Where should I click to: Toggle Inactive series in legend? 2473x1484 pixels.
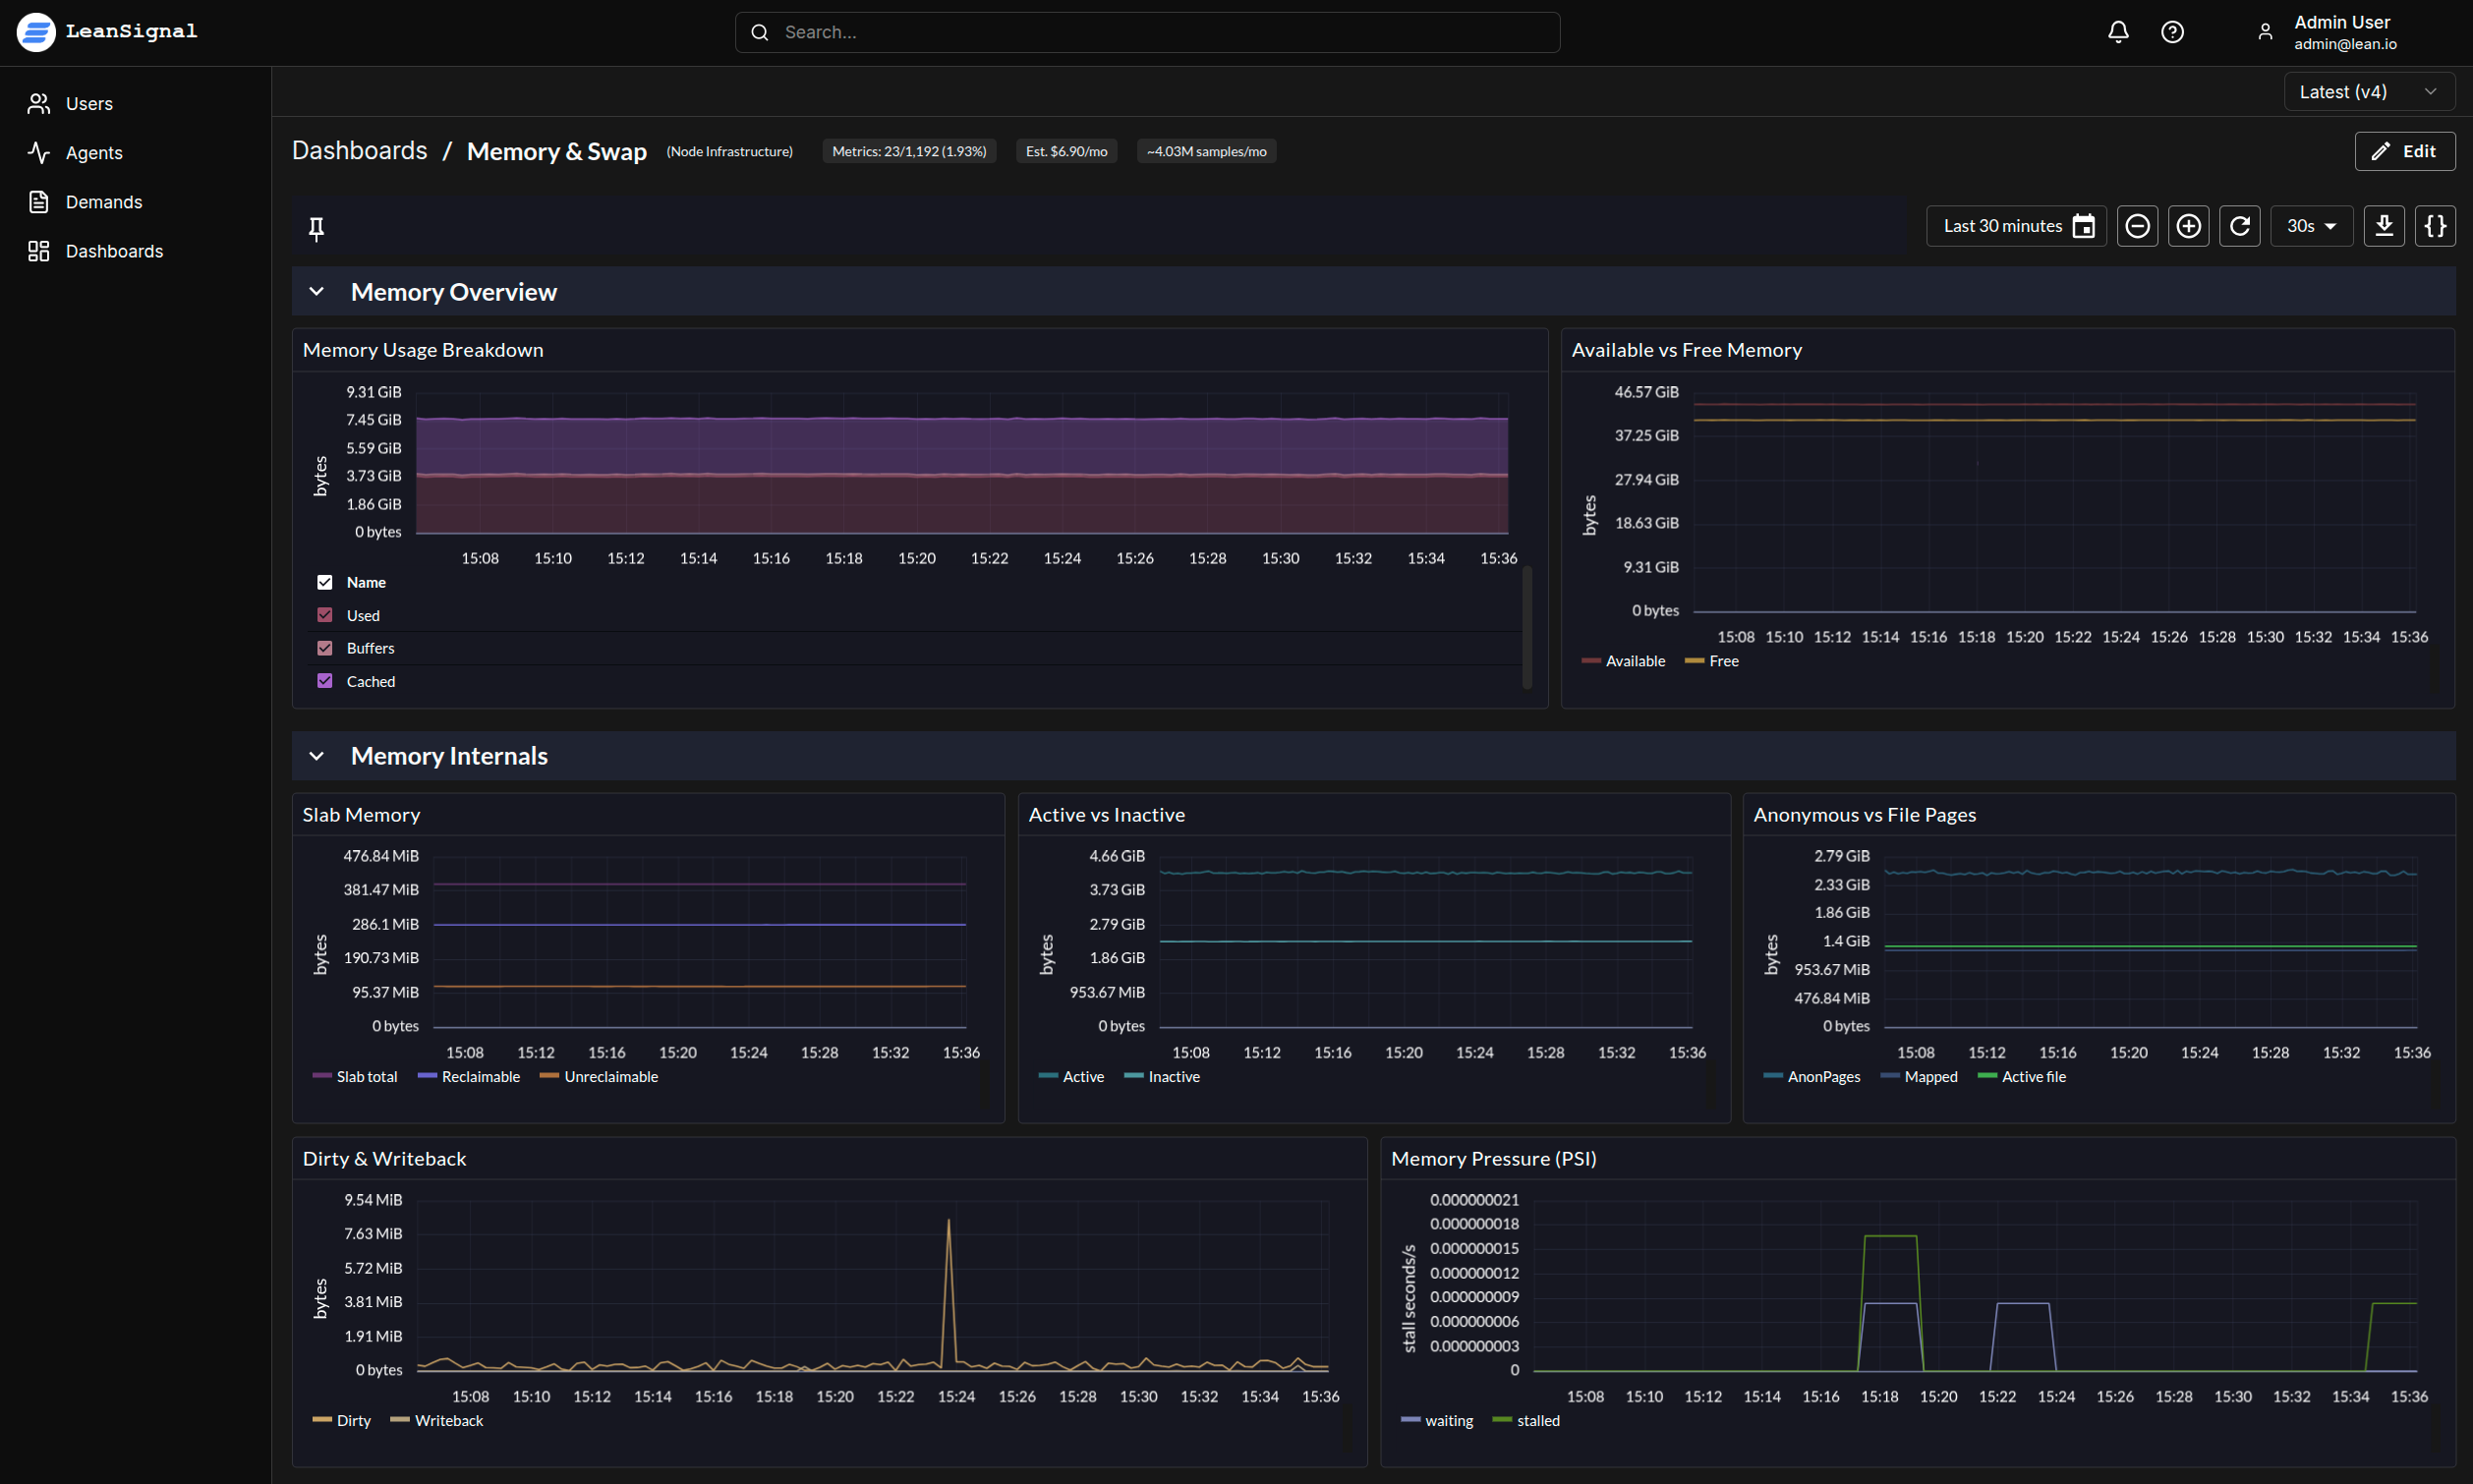[x=1162, y=1077]
